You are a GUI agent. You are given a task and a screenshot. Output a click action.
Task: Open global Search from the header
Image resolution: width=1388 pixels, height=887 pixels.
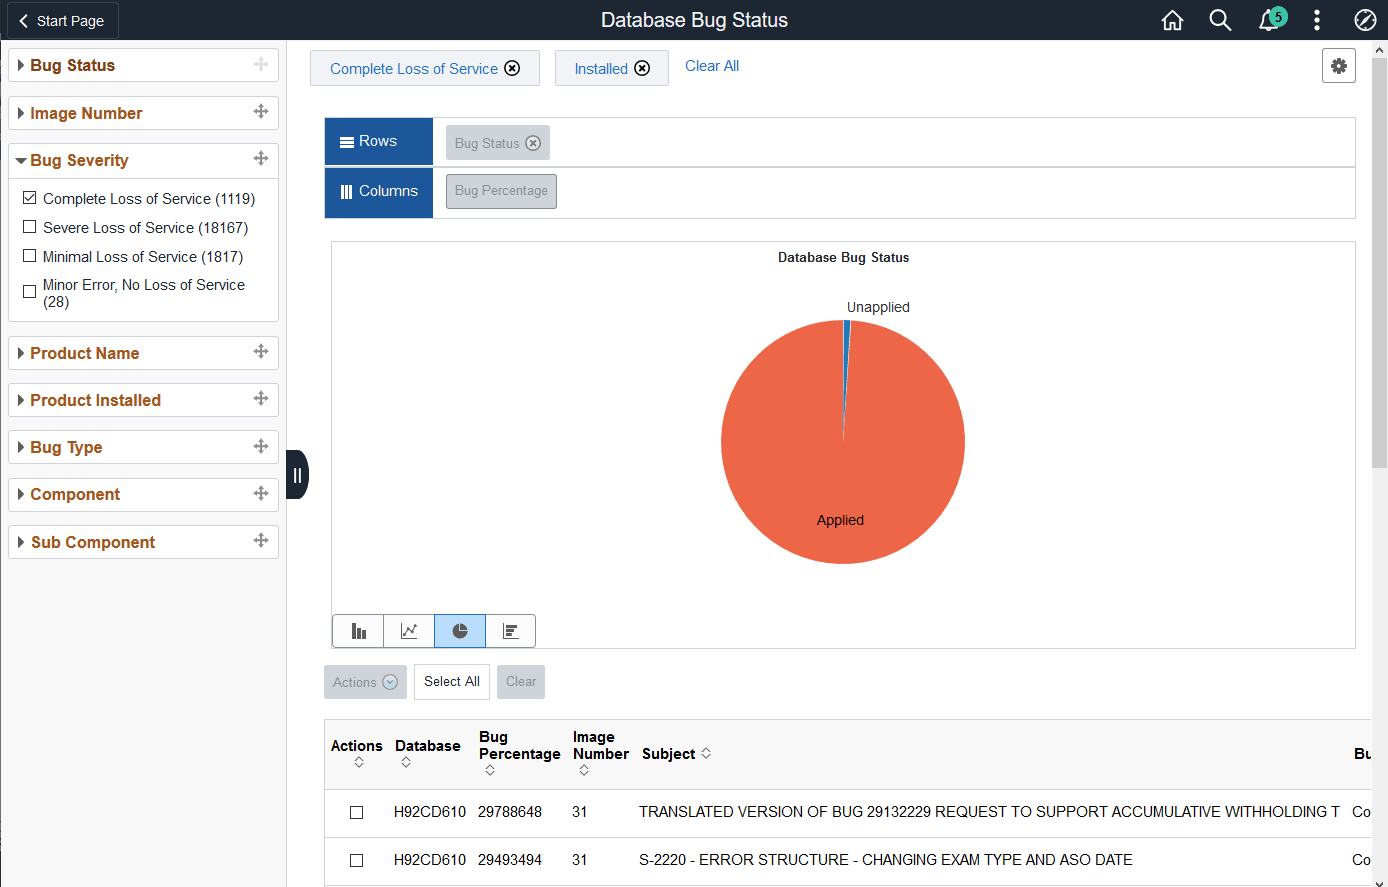(1220, 20)
